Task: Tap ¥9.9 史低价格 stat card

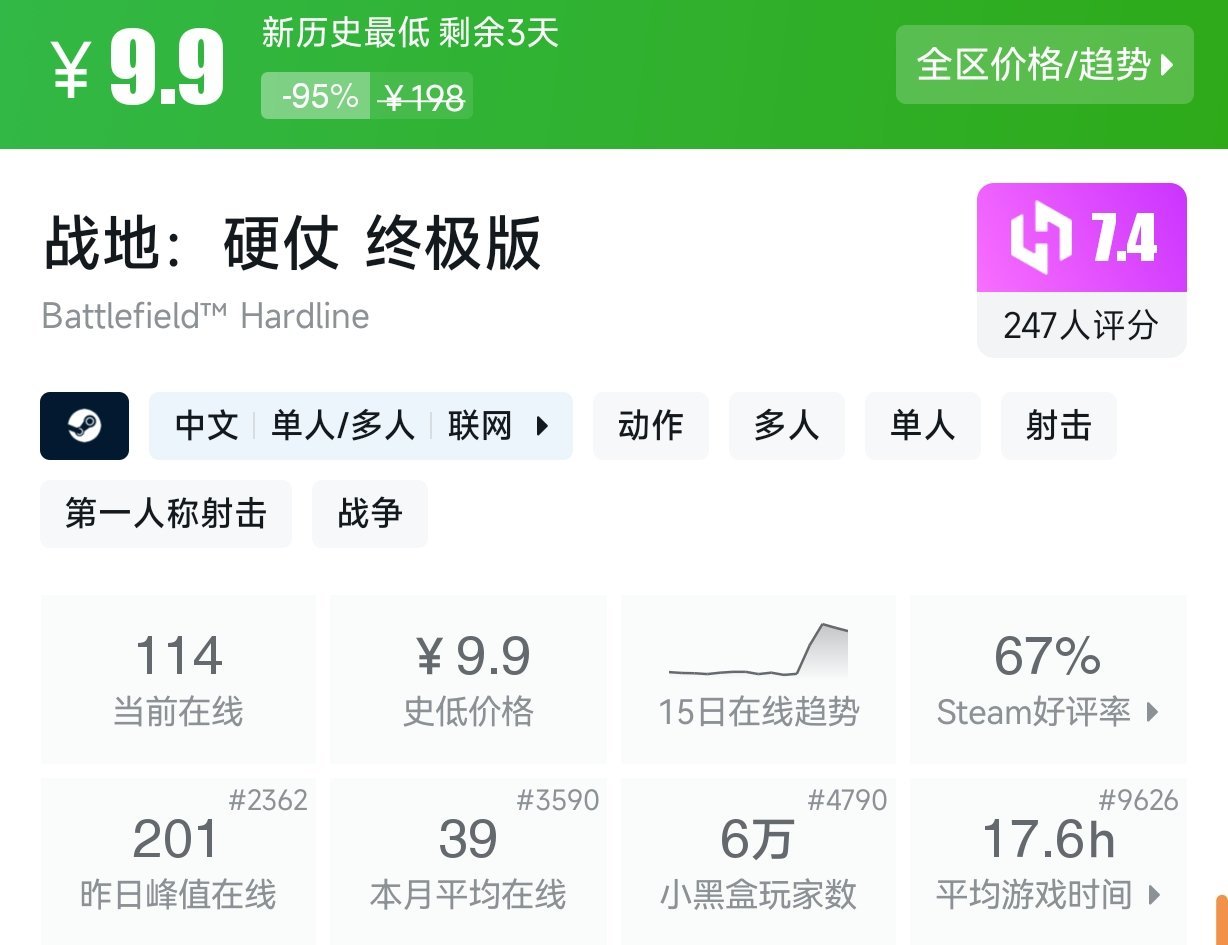Action: click(x=468, y=680)
